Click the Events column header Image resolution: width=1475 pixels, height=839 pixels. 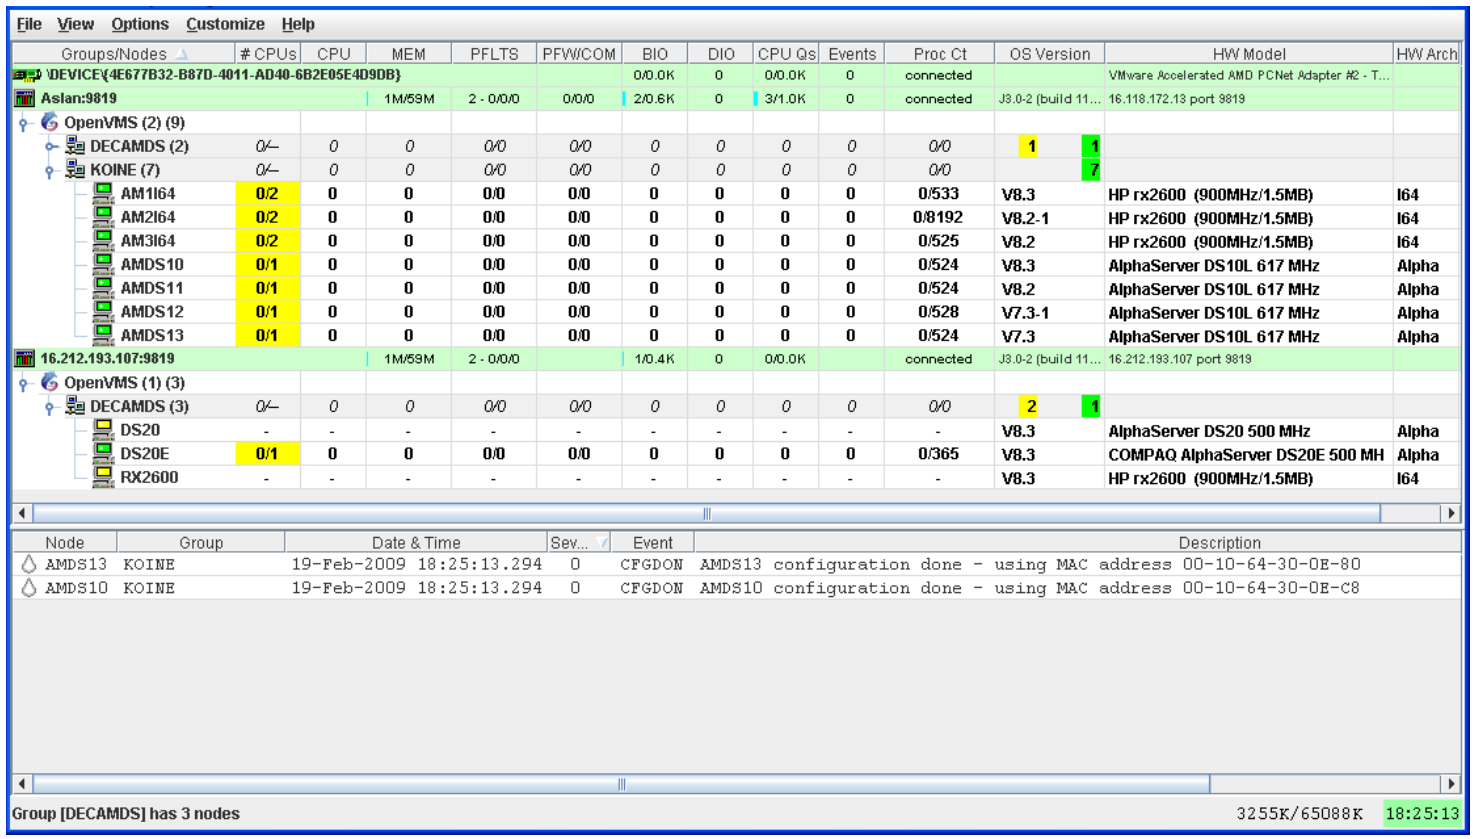852,54
